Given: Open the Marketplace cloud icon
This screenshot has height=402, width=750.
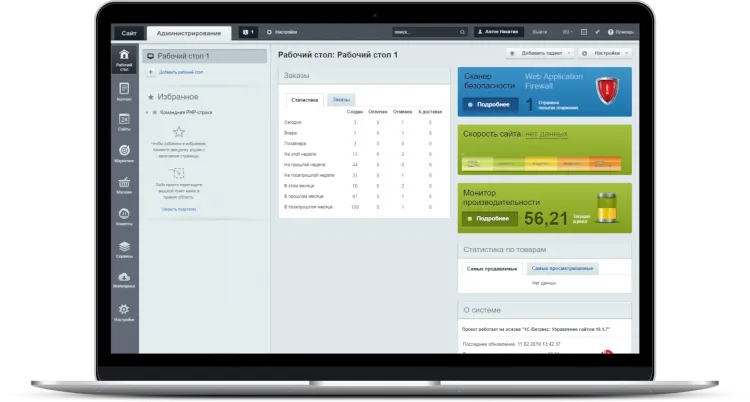Looking at the screenshot, I should click(124, 279).
